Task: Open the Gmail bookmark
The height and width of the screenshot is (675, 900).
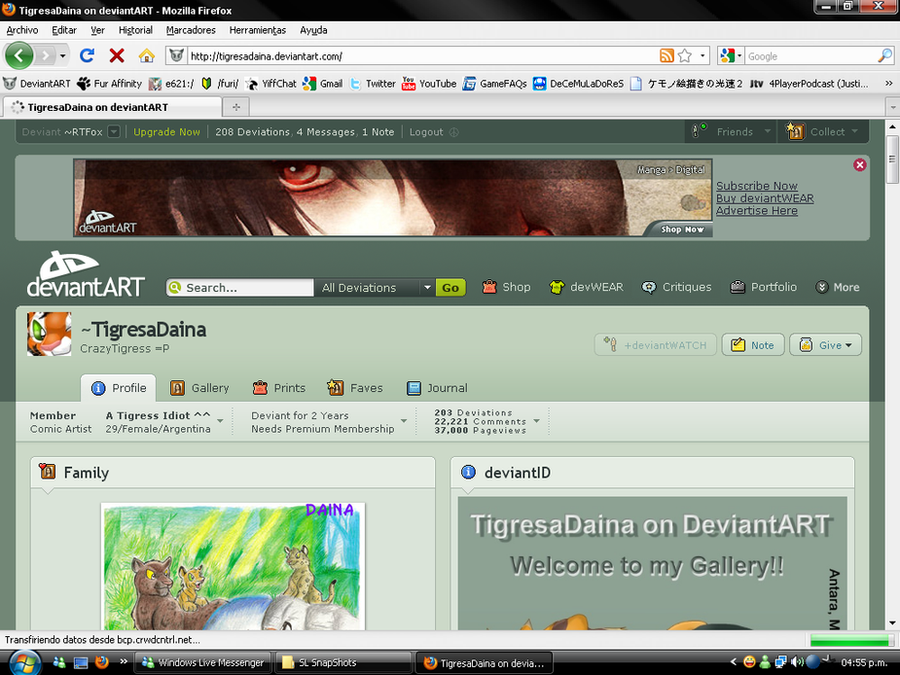Action: click(323, 84)
